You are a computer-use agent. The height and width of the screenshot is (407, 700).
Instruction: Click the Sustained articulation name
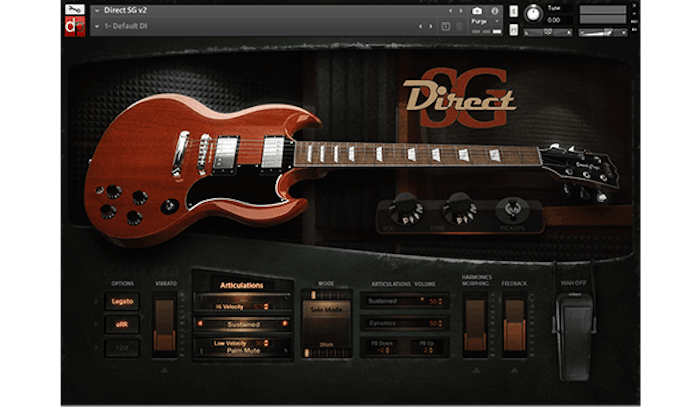coord(243,324)
